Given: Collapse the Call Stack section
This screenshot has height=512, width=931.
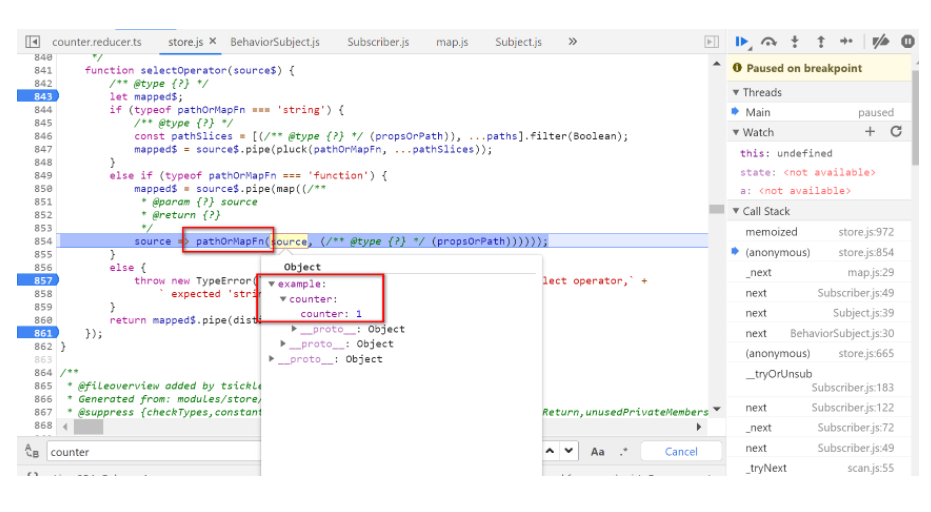Looking at the screenshot, I should (x=737, y=211).
